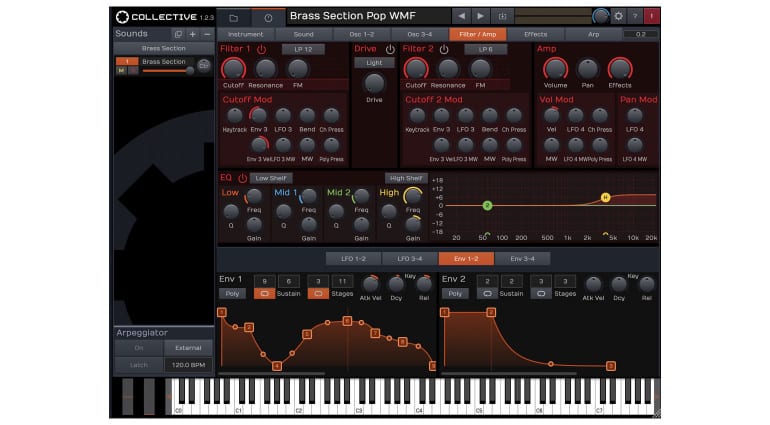Click the Env 1 Atk Vel knob
This screenshot has height=425, width=770.
point(370,284)
